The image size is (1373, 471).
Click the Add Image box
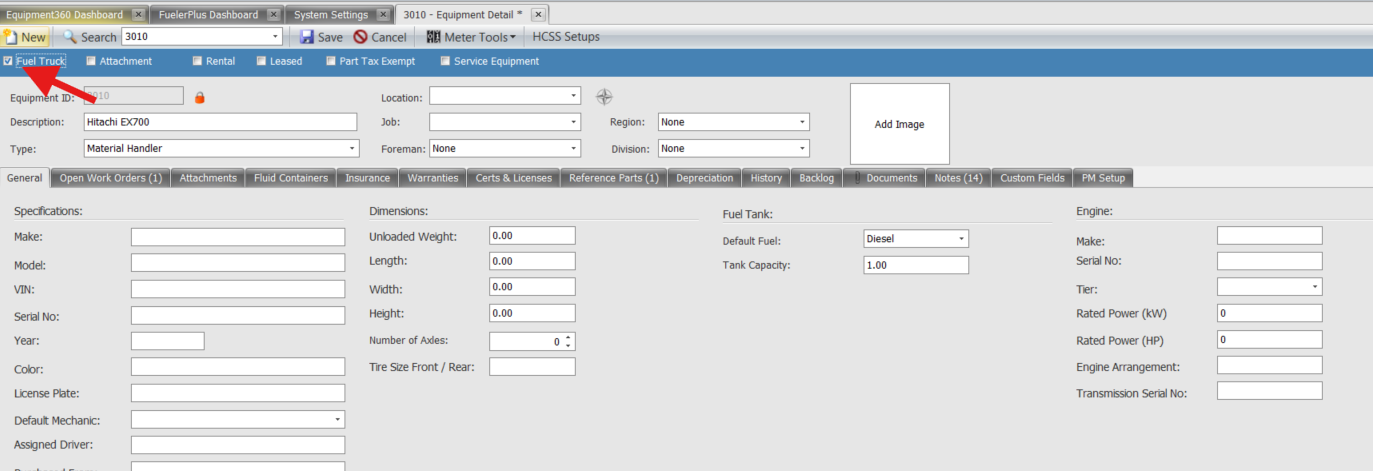tap(899, 124)
